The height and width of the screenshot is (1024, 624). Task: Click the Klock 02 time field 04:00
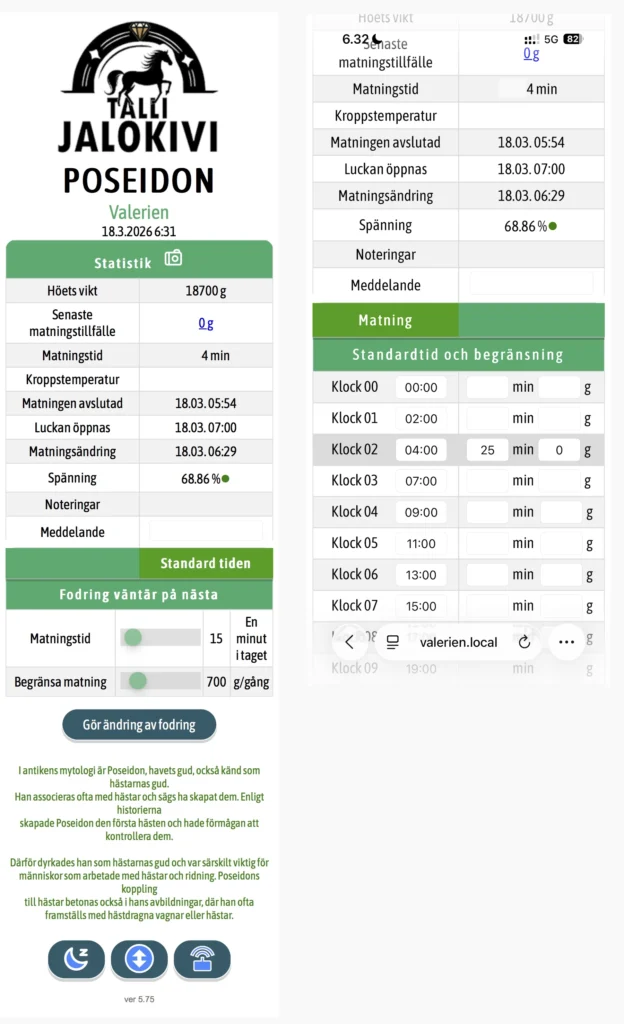pos(421,450)
